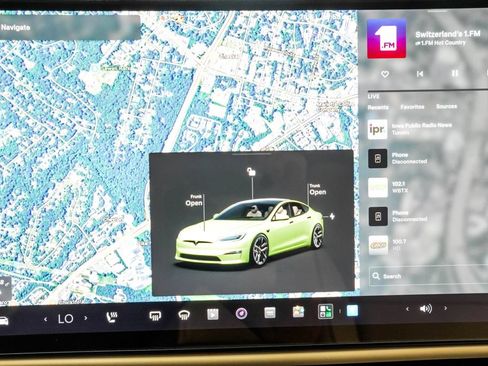Skip back with the previous track button
Screen dimensions: 488x366
420,74
